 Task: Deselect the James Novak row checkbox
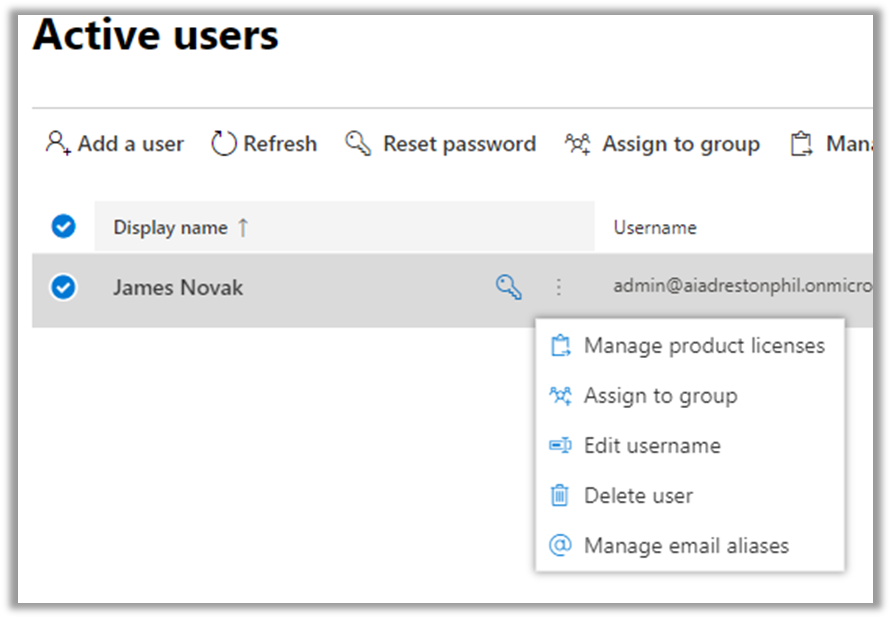click(63, 288)
